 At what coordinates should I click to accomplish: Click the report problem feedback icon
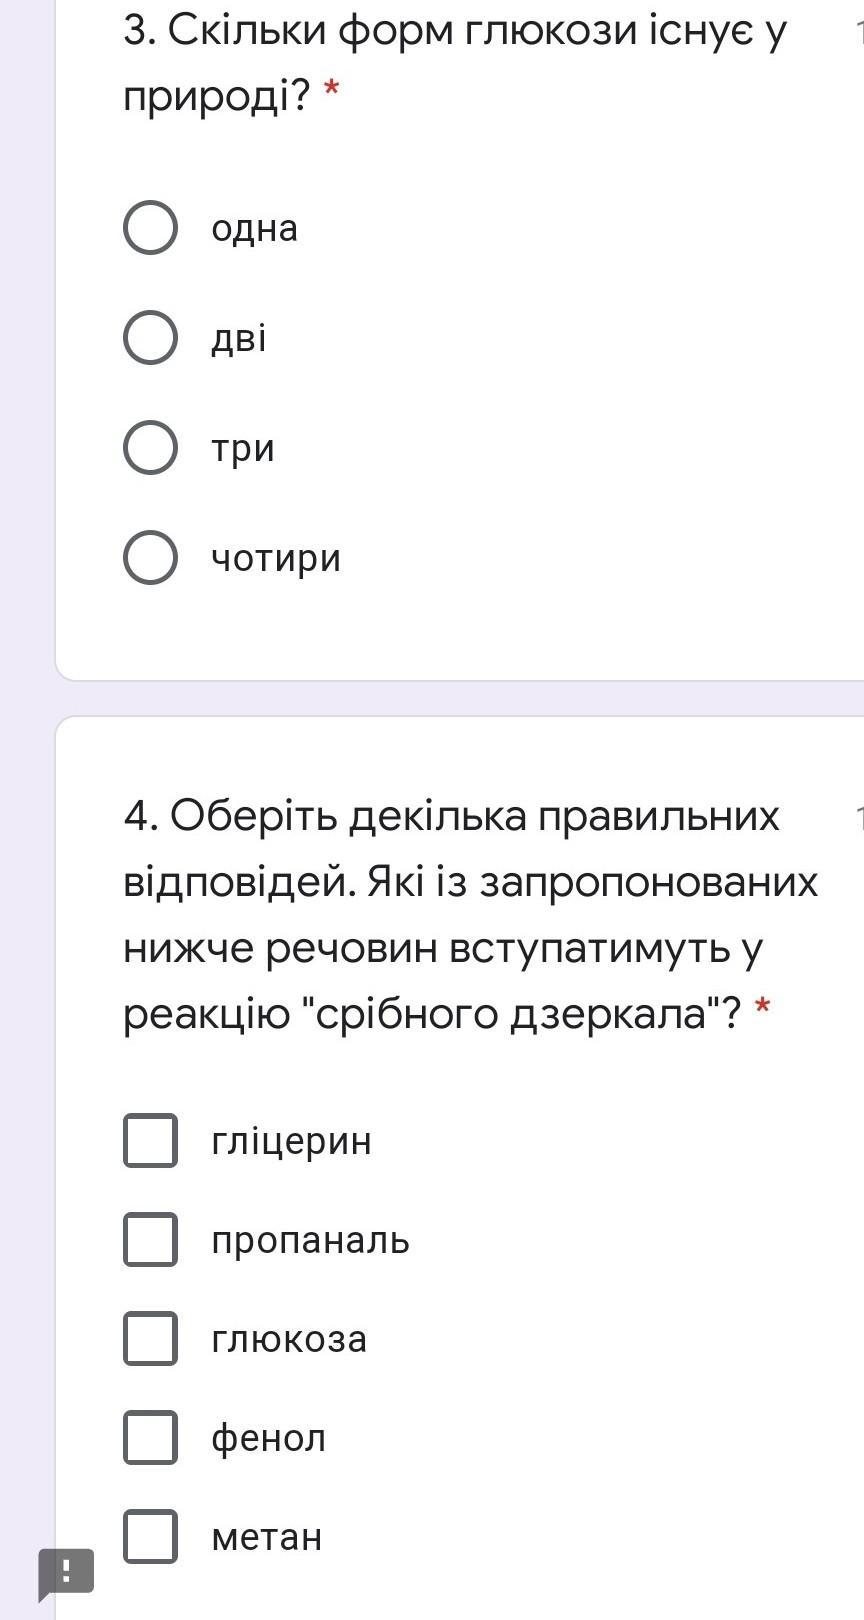tap(66, 1571)
